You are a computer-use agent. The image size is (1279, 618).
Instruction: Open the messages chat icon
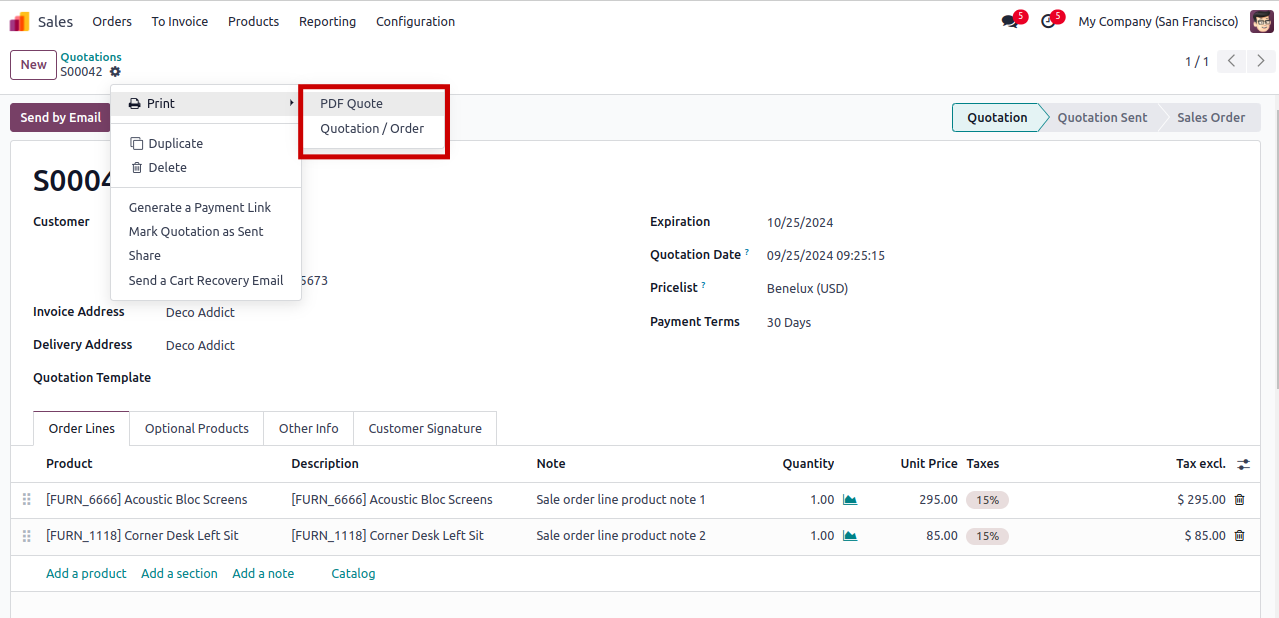(1010, 21)
